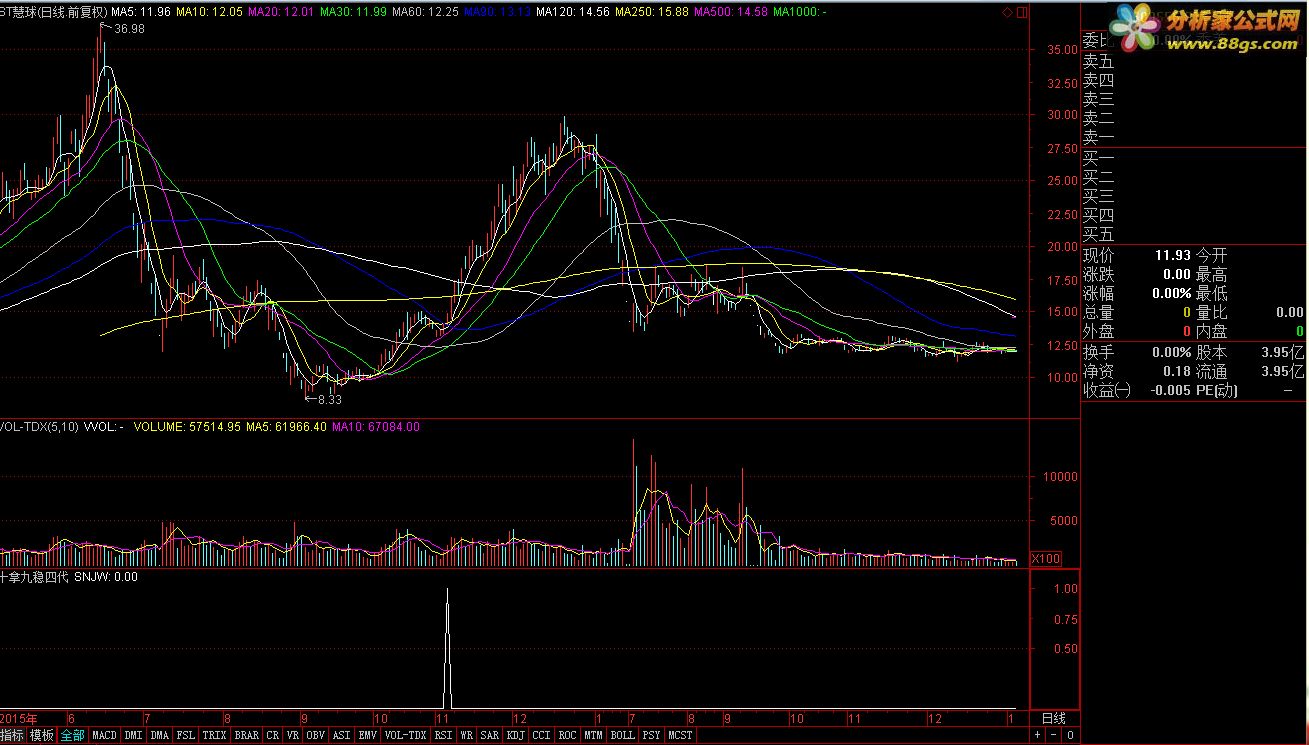Viewport: 1309px width, 745px height.
Task: Select the MCST indicator tab
Action: [681, 735]
